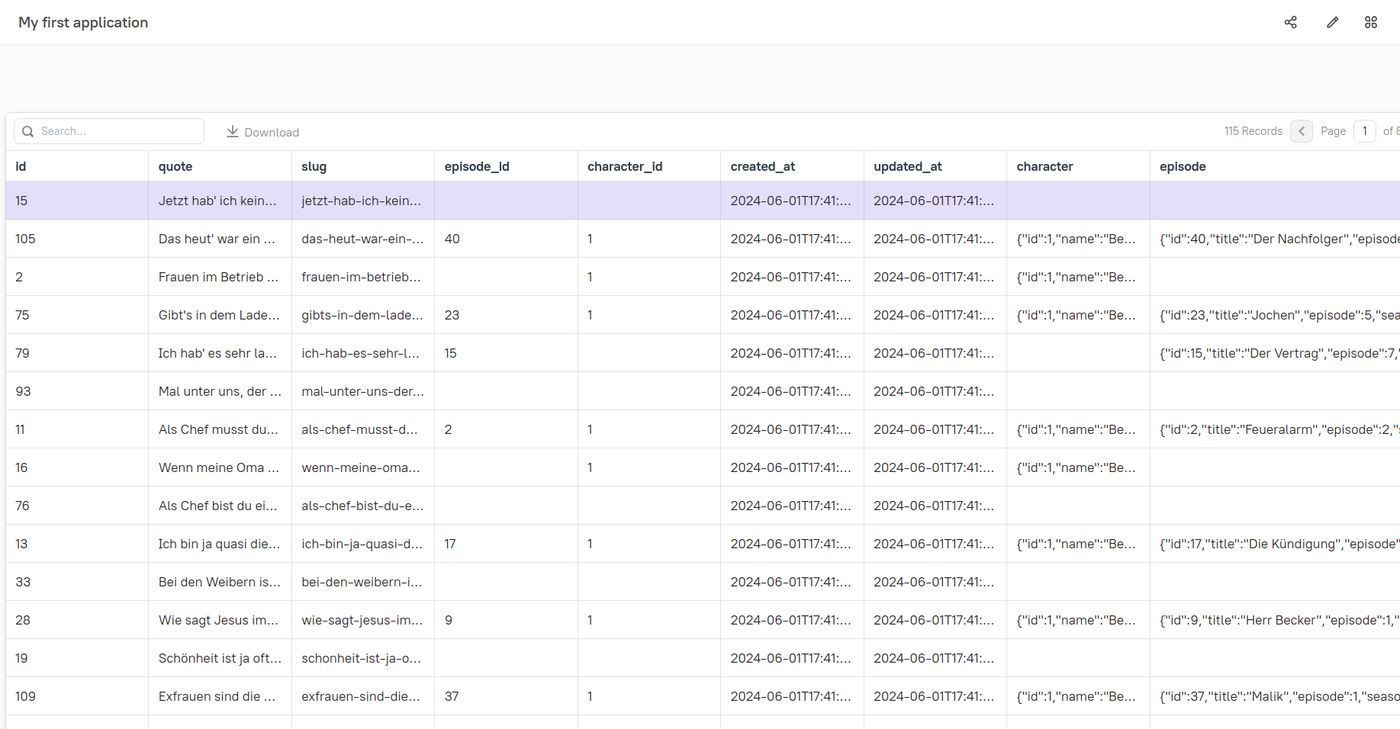This screenshot has height=729, width=1400.
Task: Click the "My first application" title
Action: tap(83, 22)
